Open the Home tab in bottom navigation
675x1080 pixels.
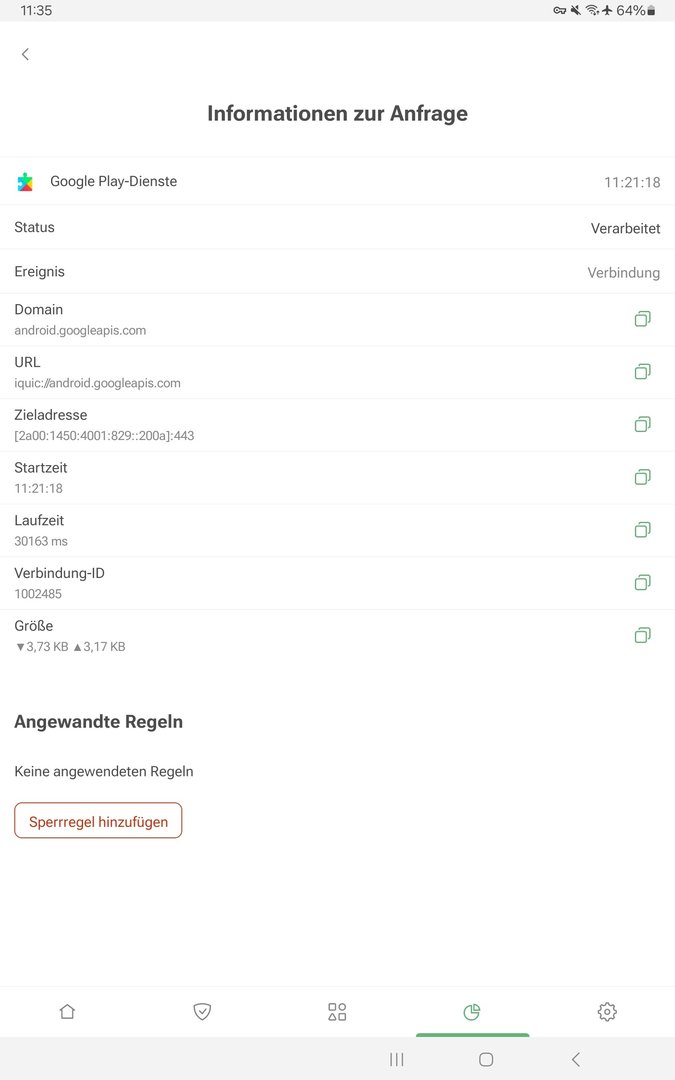(67, 1012)
